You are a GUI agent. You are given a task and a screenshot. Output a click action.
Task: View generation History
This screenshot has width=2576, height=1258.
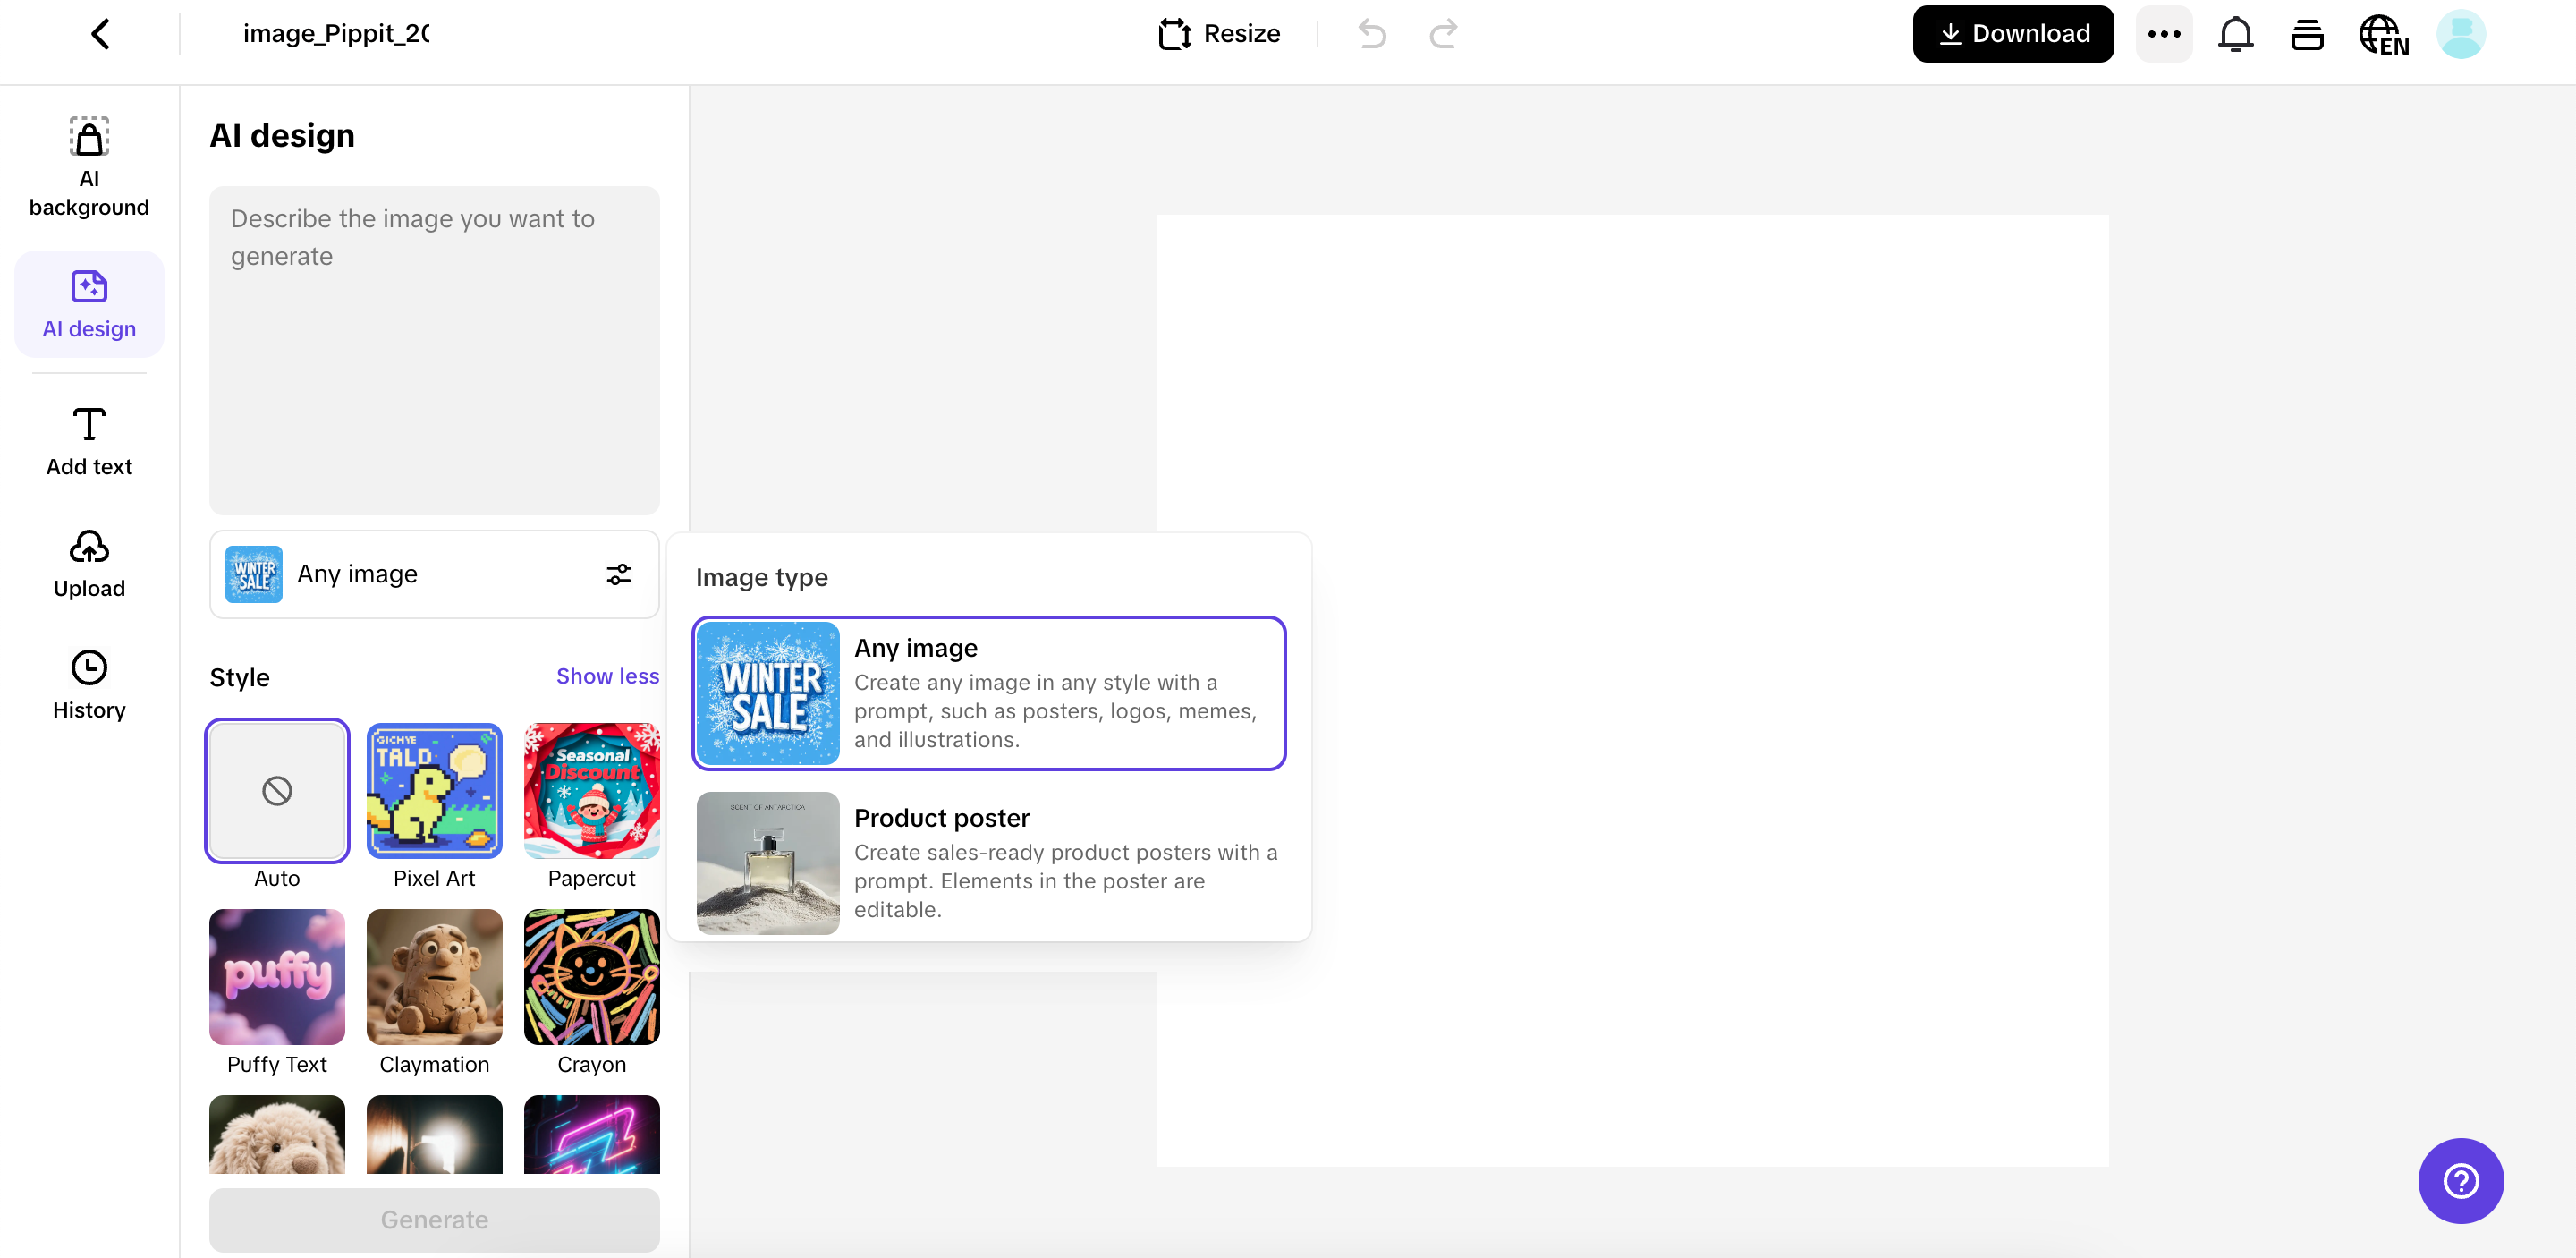[x=88, y=684]
